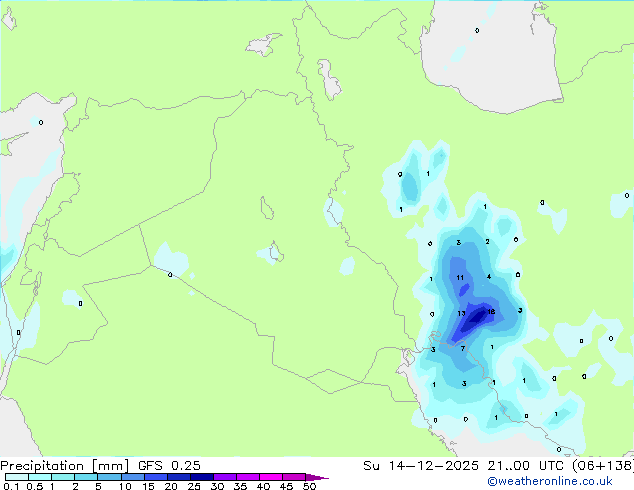Click legend scale label "30"

(217, 486)
